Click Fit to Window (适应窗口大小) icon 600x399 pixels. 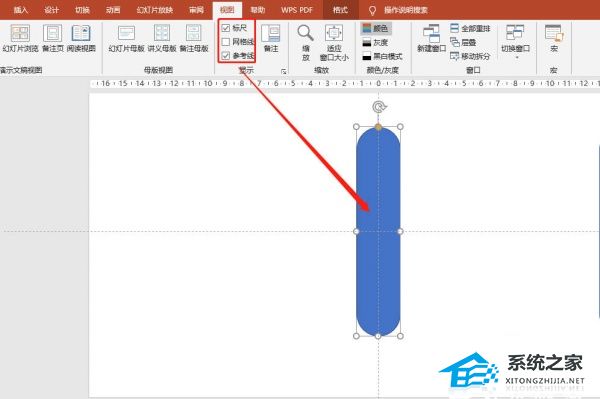(x=334, y=34)
